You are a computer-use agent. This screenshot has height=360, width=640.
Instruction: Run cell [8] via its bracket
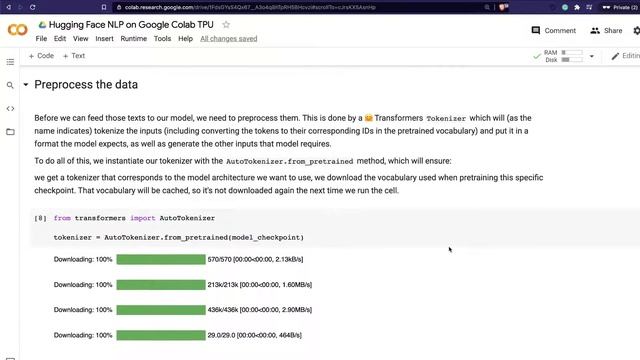[40, 218]
